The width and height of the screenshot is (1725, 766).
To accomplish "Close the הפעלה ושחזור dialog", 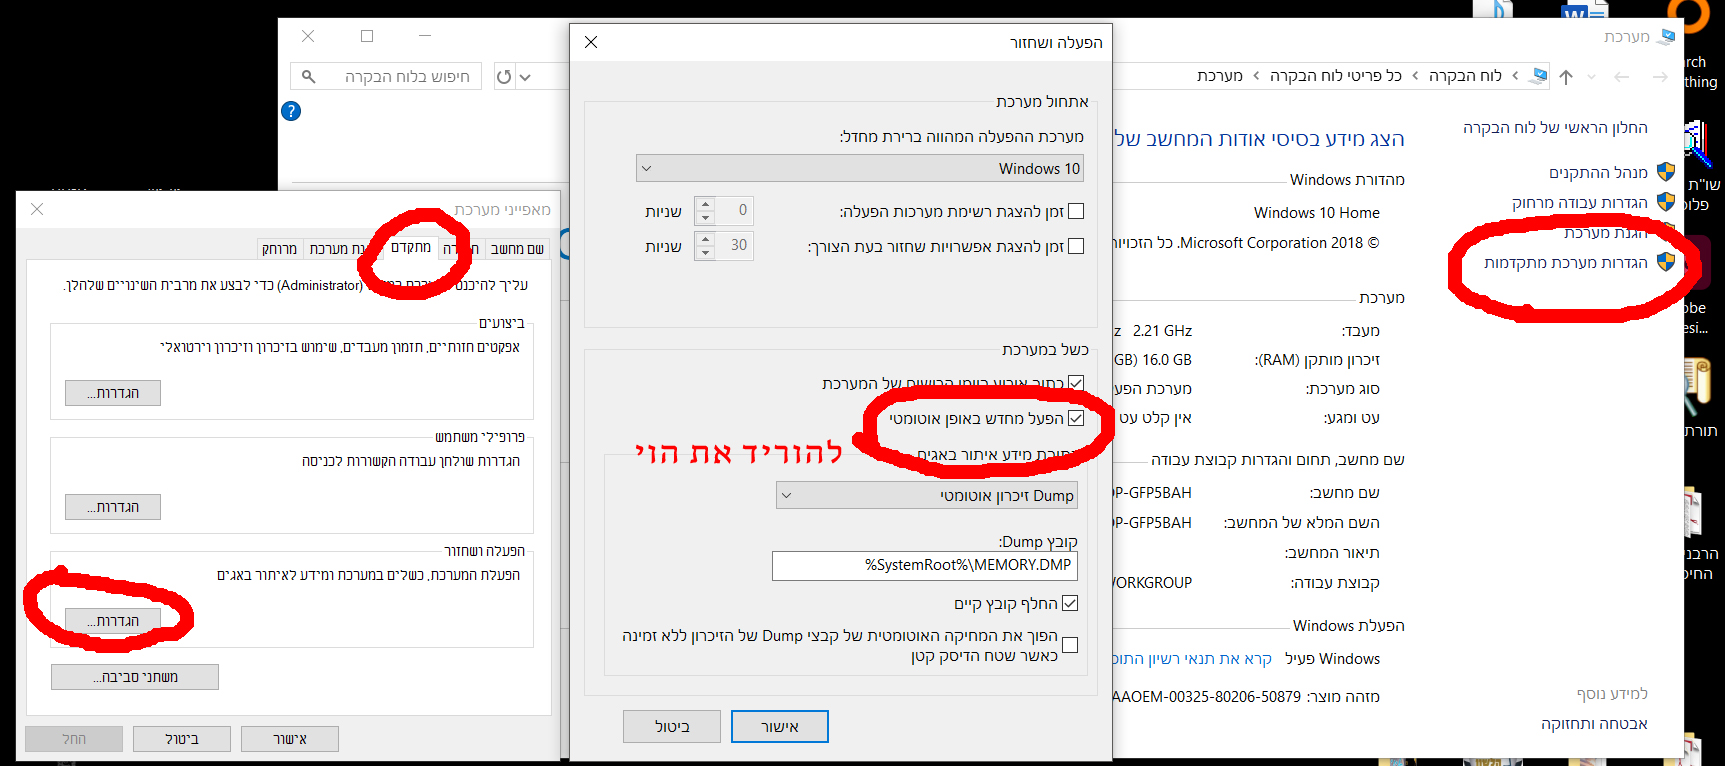I will [591, 42].
